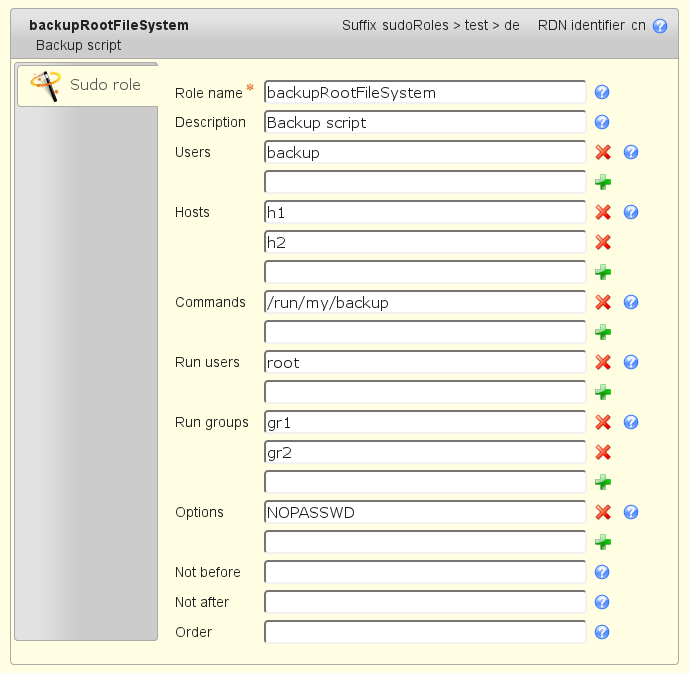This screenshot has width=689, height=673.
Task: Remove the /run/my/backup command
Action: [603, 302]
